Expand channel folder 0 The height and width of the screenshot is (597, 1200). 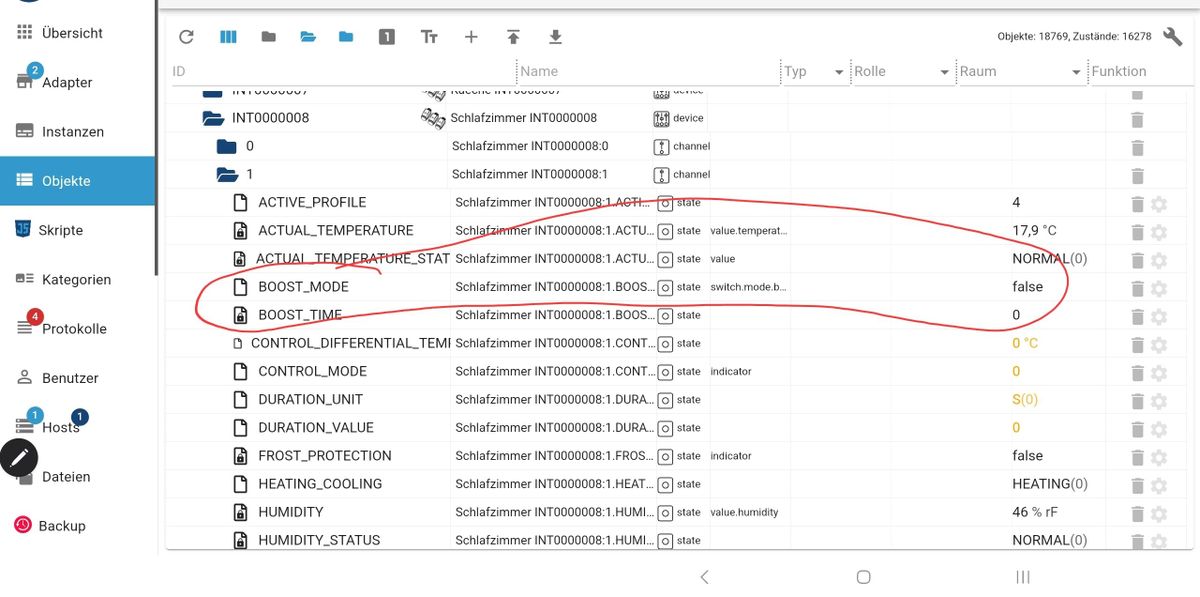[x=227, y=146]
